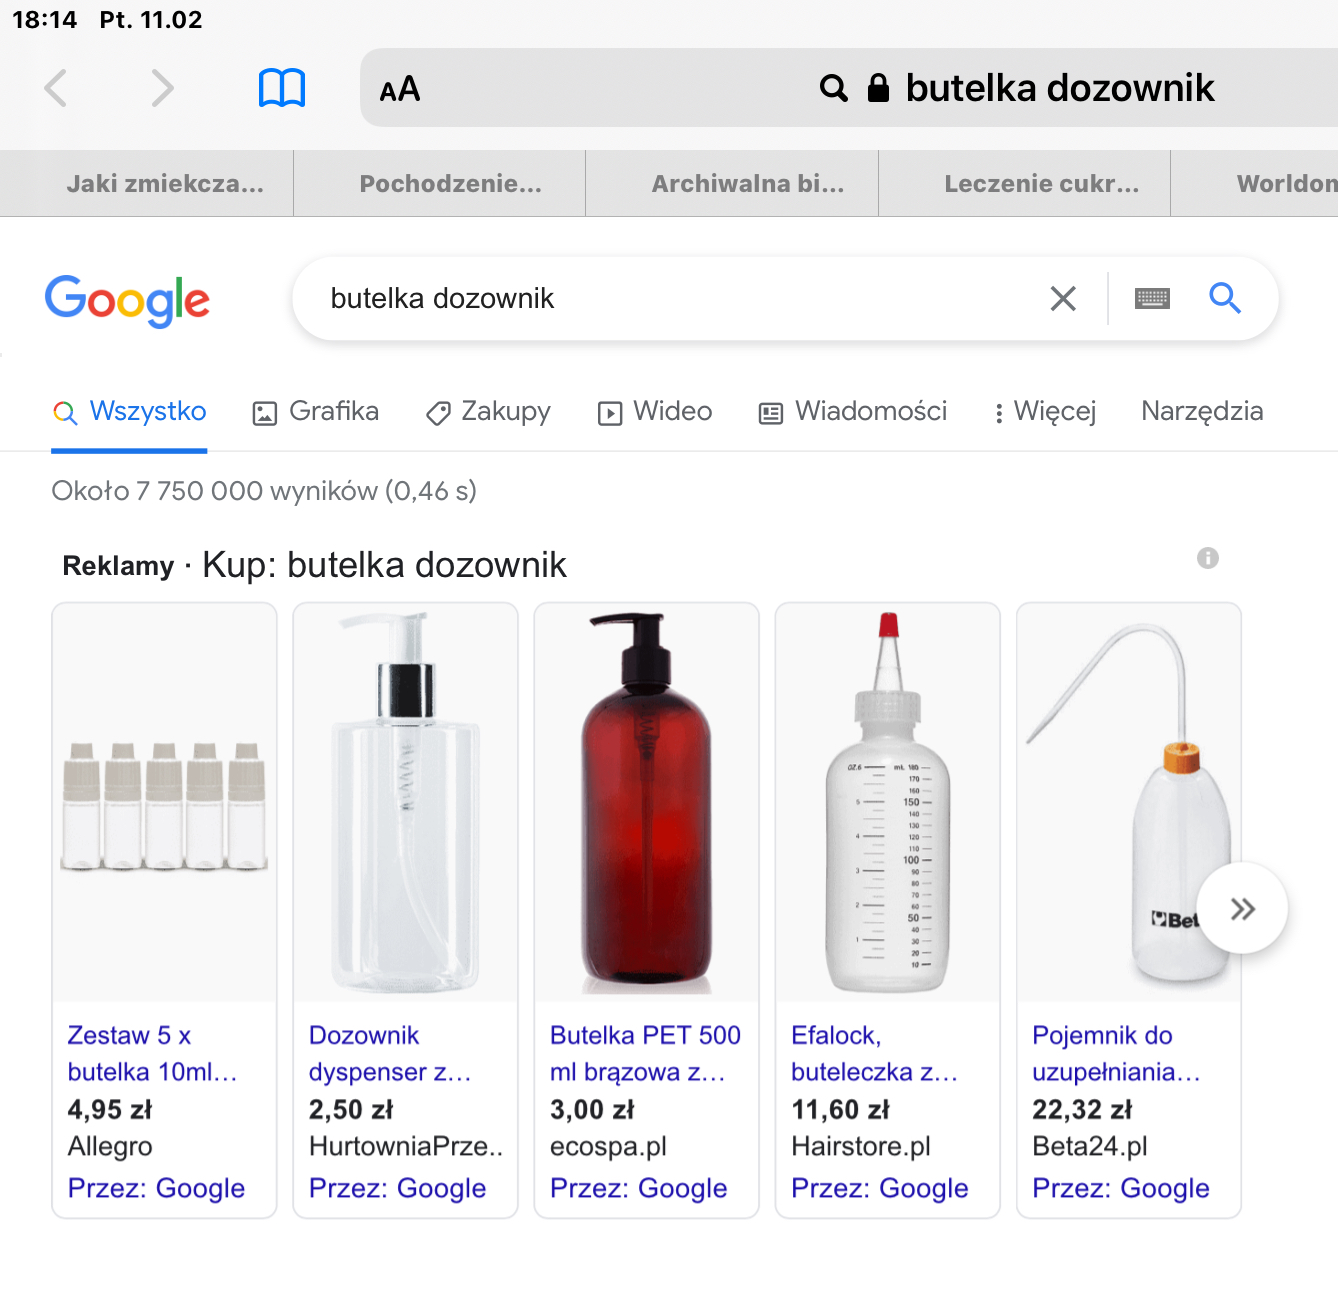This screenshot has height=1291, width=1338.
Task: Open the Wideo results tab
Action: tap(655, 412)
